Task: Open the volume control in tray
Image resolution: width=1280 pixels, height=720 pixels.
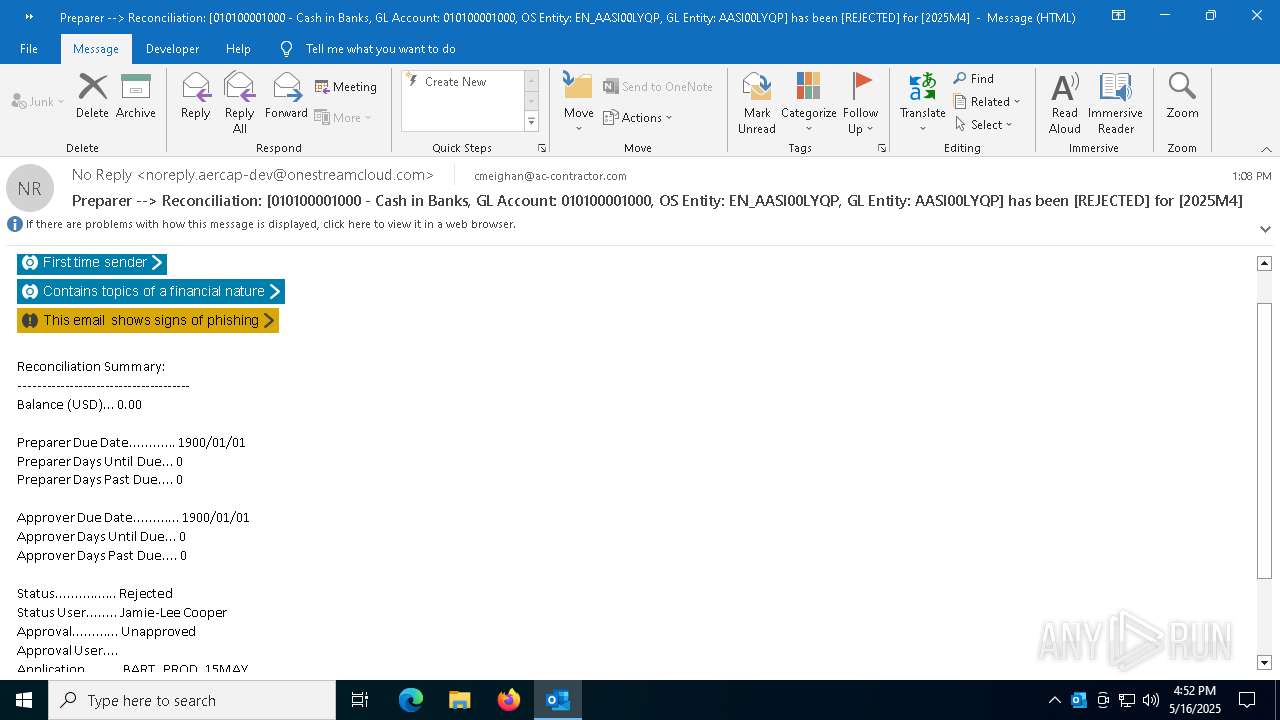Action: pos(1150,700)
